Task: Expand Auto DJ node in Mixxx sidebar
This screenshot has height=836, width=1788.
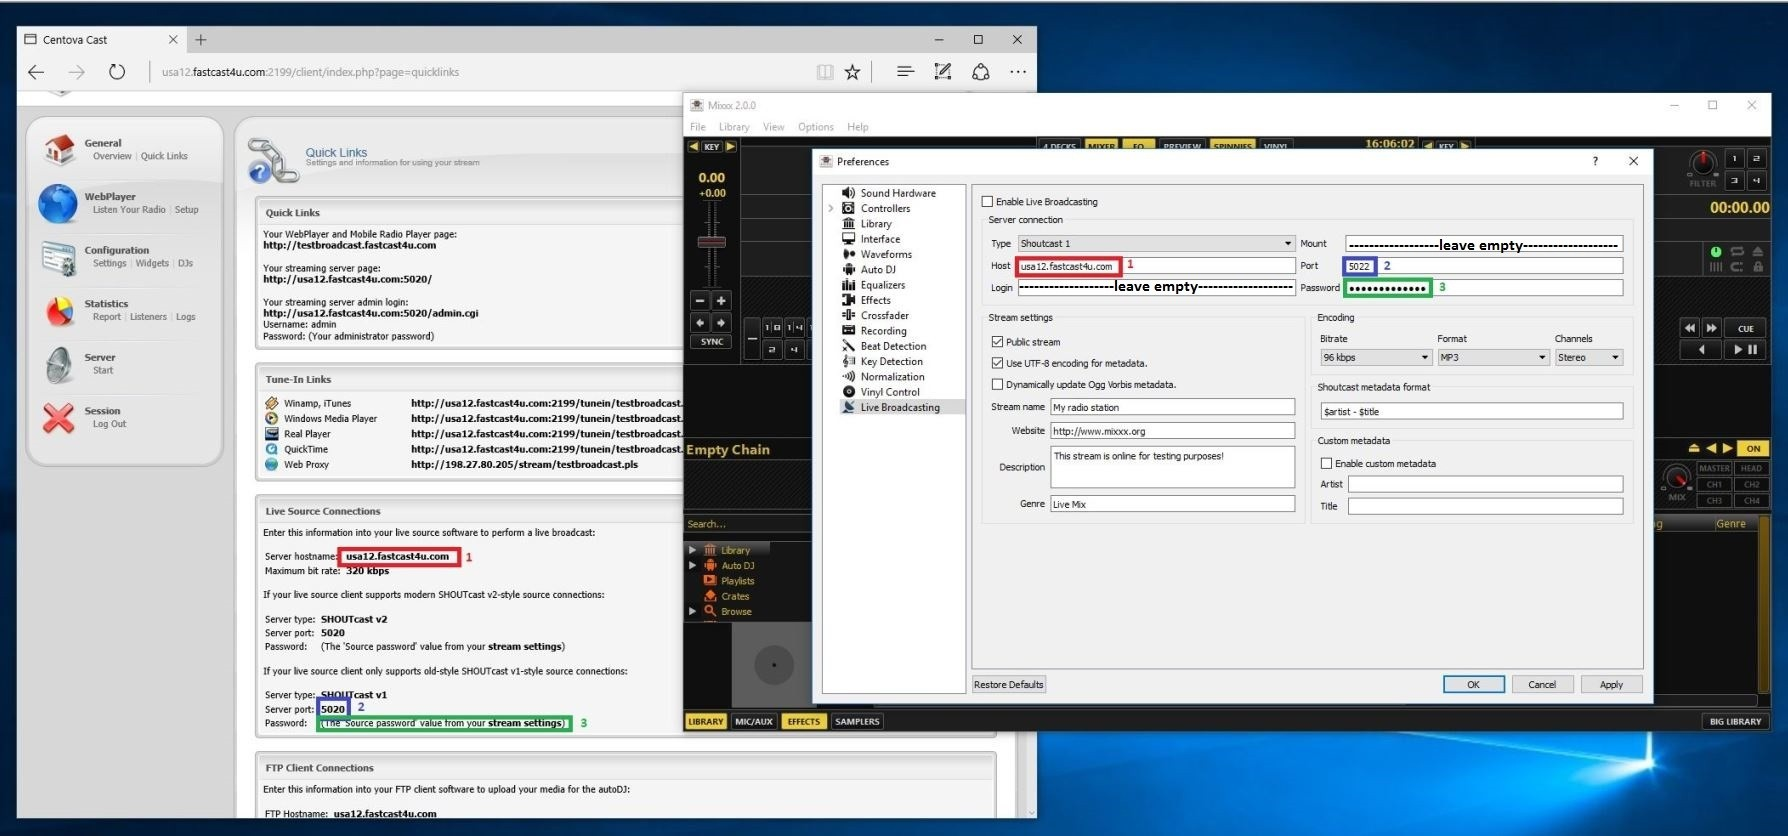Action: (692, 565)
